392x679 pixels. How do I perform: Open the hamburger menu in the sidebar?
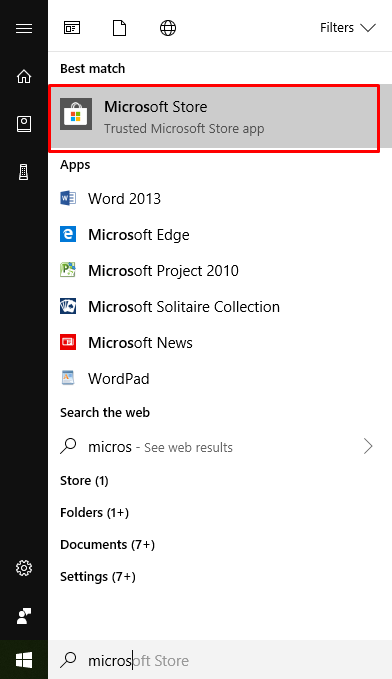coord(24,29)
